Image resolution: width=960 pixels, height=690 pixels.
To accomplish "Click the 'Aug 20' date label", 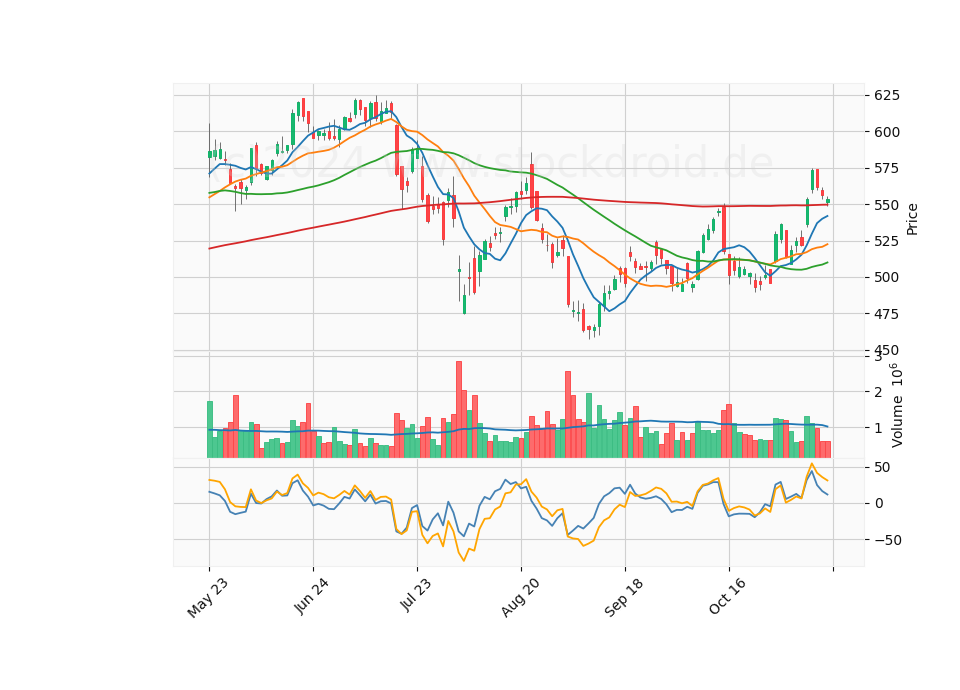I will pos(520,598).
